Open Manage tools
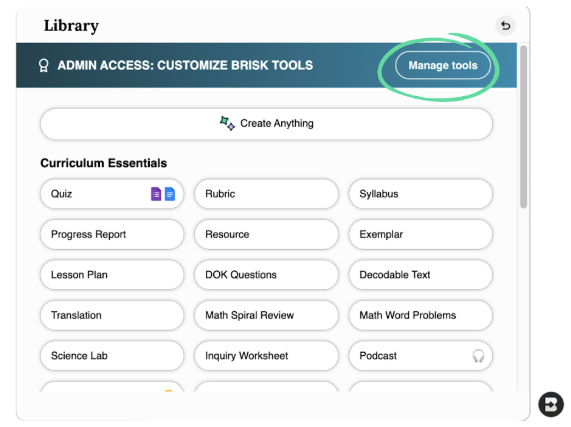The width and height of the screenshot is (571, 427). pyautogui.click(x=443, y=66)
